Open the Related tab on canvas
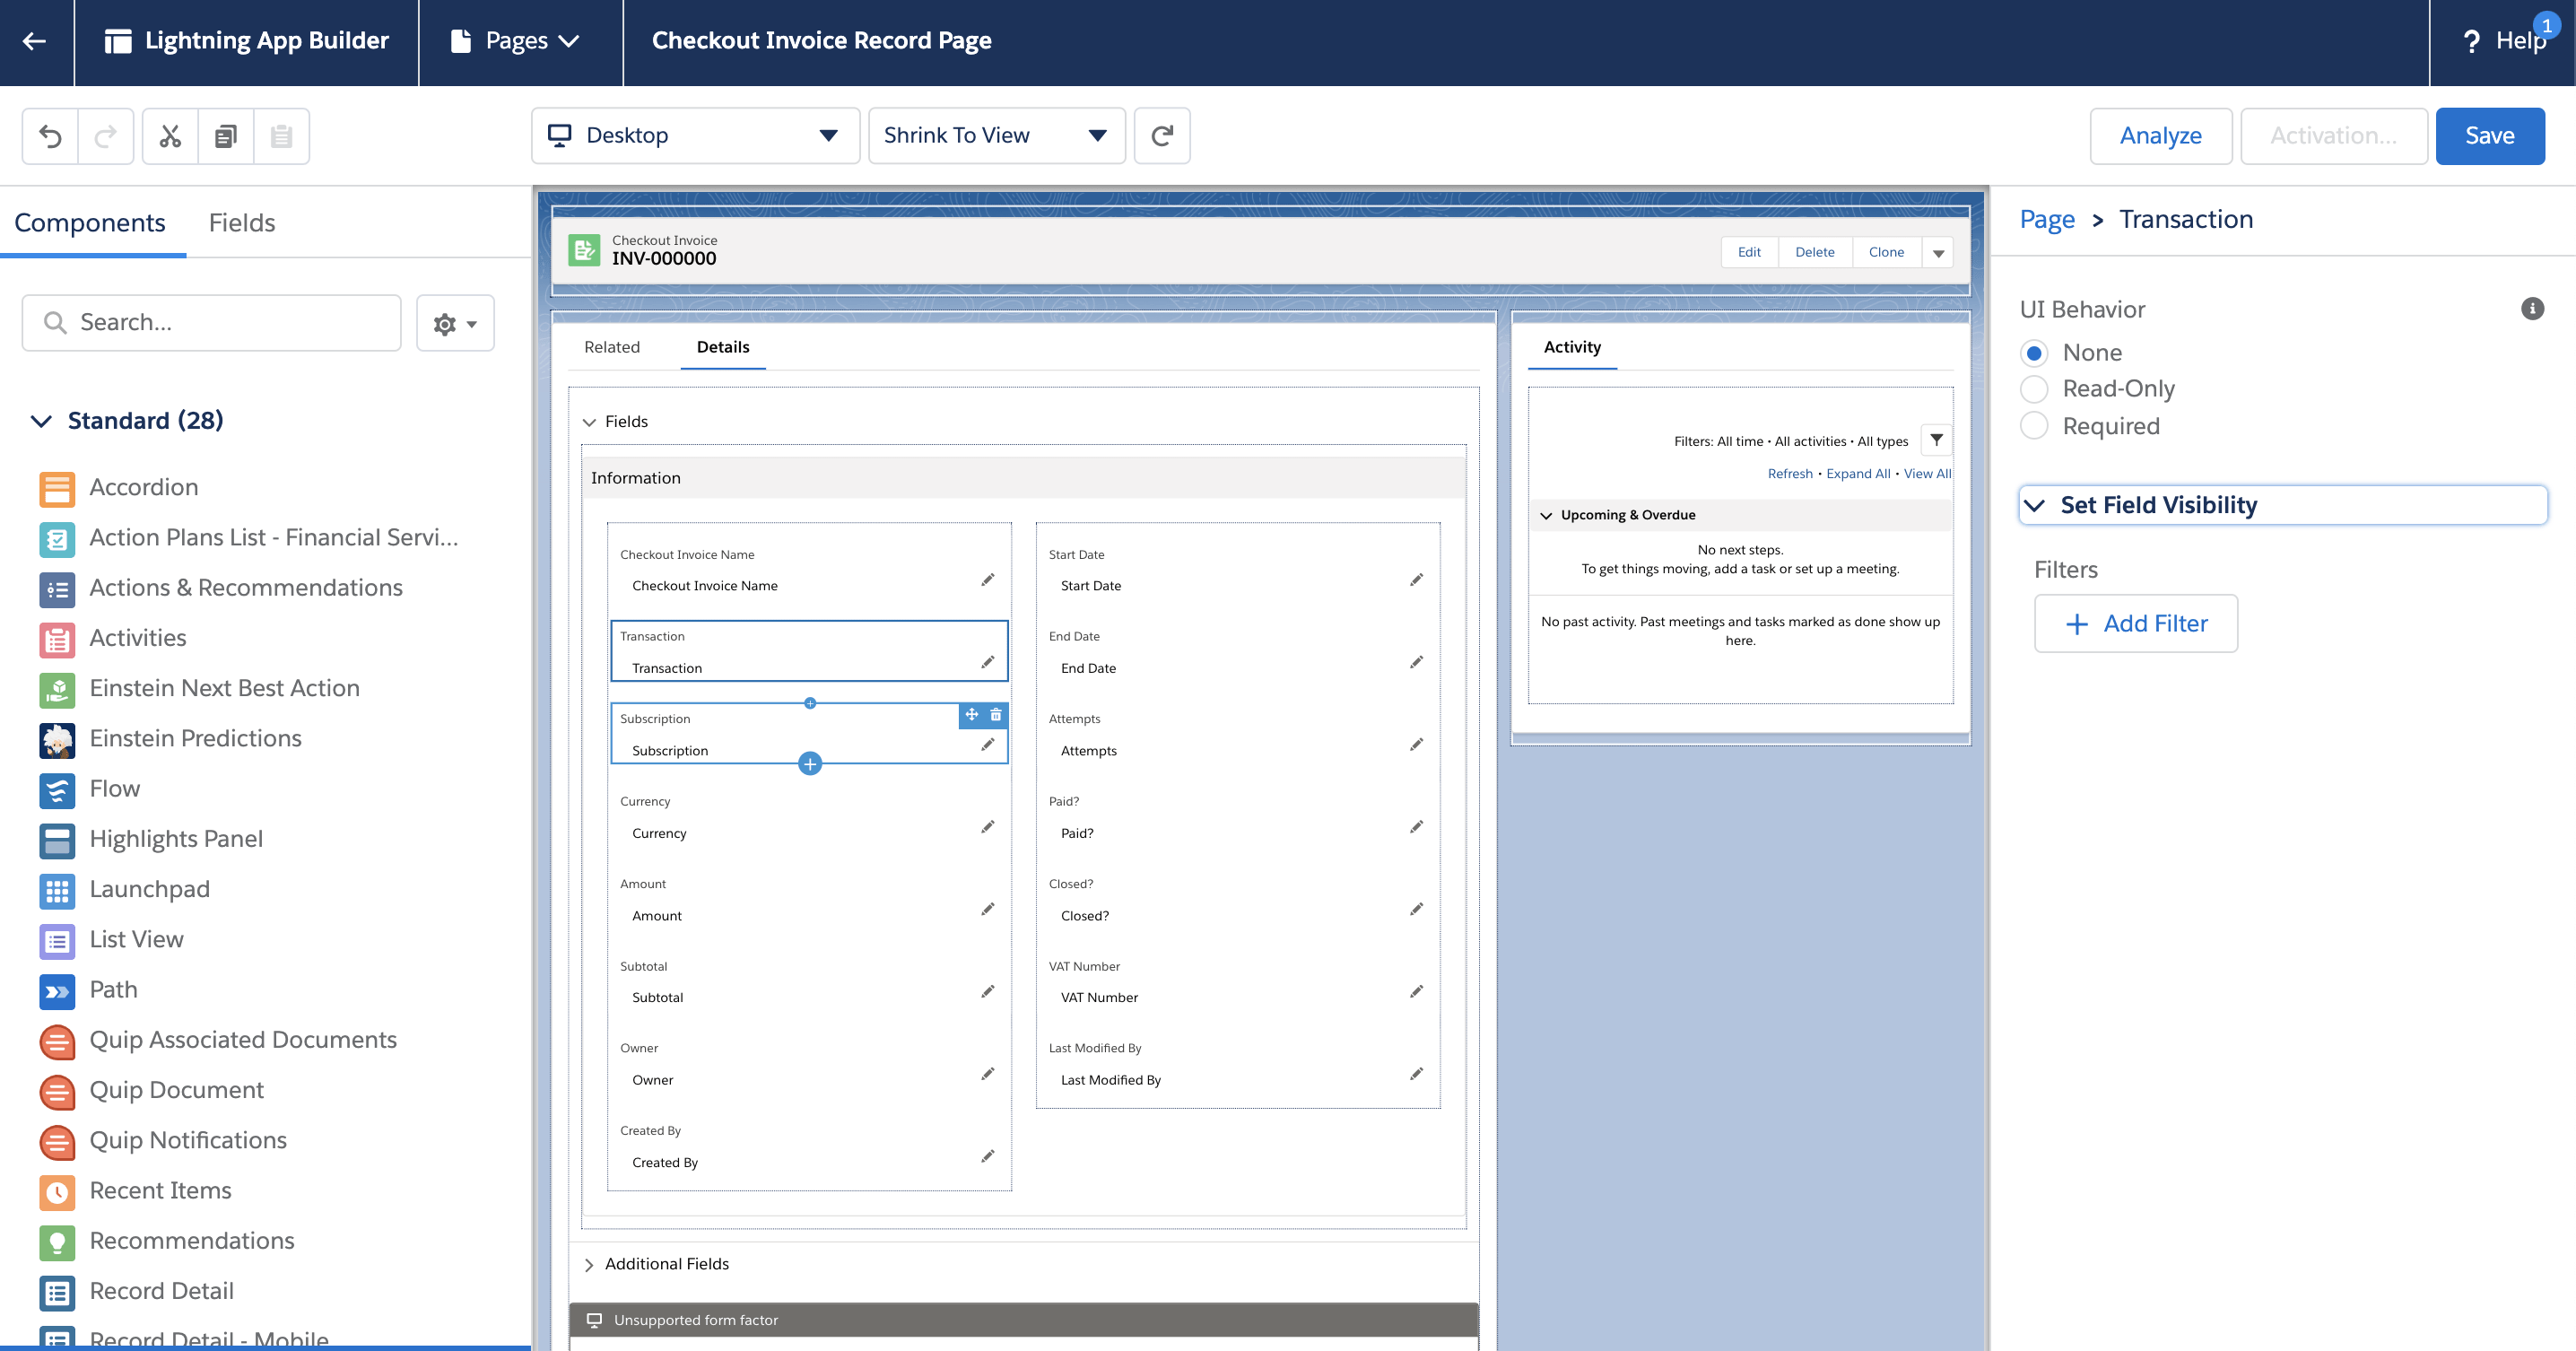Viewport: 2576px width, 1351px height. tap(612, 347)
